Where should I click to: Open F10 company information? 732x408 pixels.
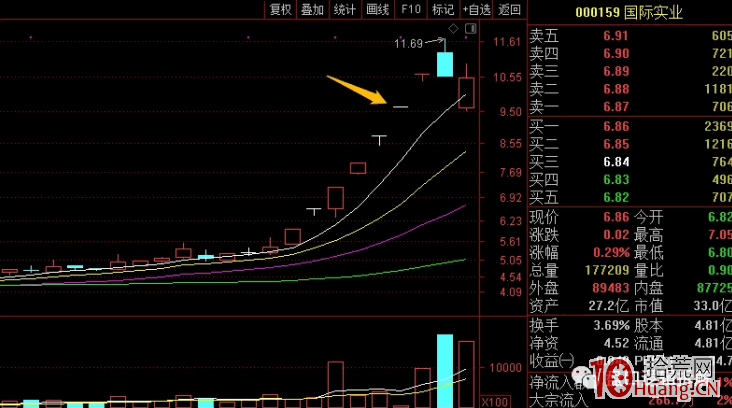point(410,9)
